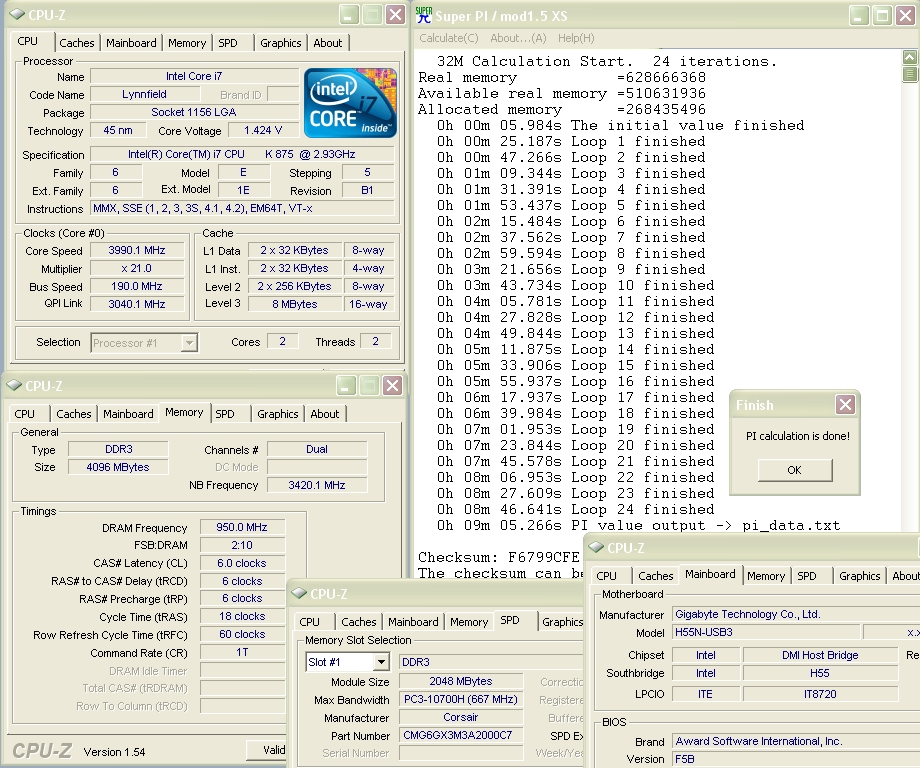Image resolution: width=920 pixels, height=768 pixels.
Task: Click the Package value Socket 1156 LGA
Action: pyautogui.click(x=194, y=112)
